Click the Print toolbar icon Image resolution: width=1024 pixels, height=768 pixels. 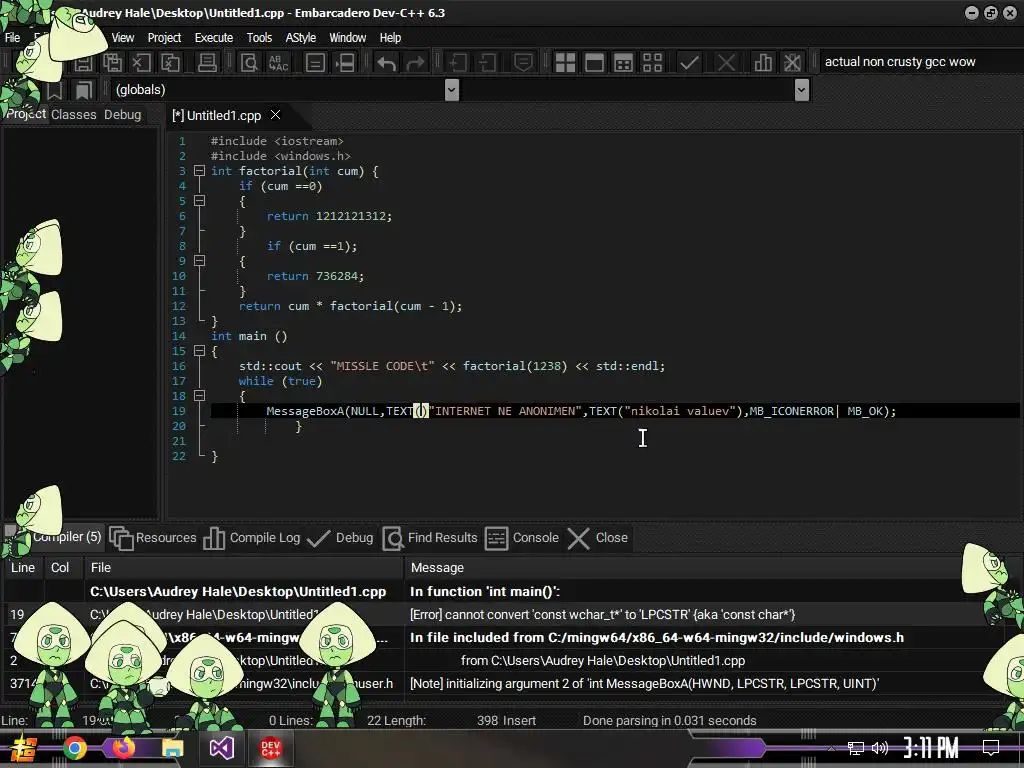pyautogui.click(x=207, y=63)
